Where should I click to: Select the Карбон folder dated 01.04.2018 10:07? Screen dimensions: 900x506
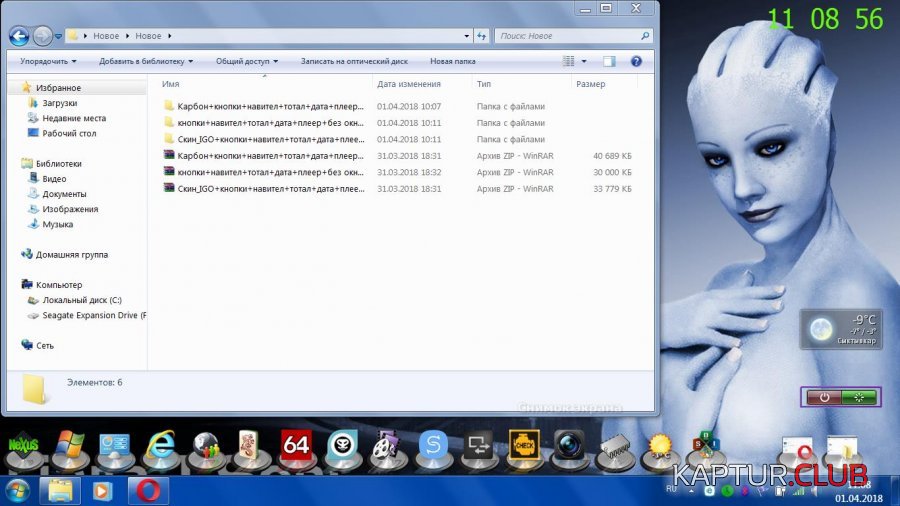(x=397, y=106)
